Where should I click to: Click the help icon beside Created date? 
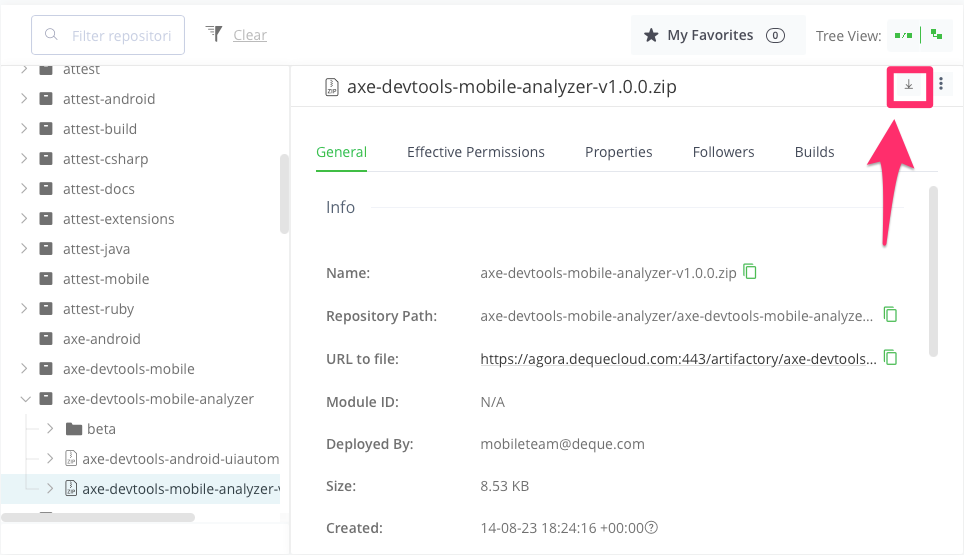(653, 528)
